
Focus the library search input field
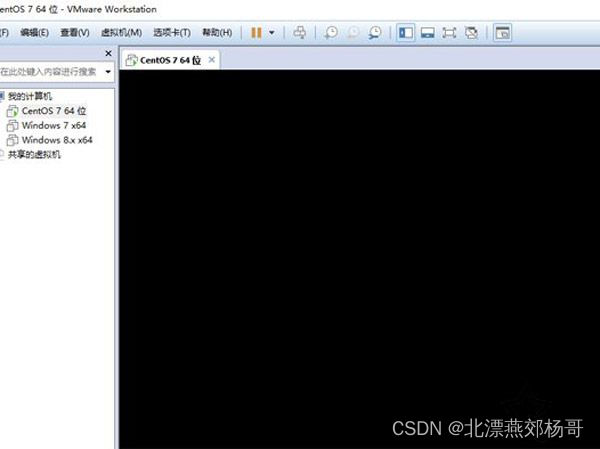(x=51, y=72)
